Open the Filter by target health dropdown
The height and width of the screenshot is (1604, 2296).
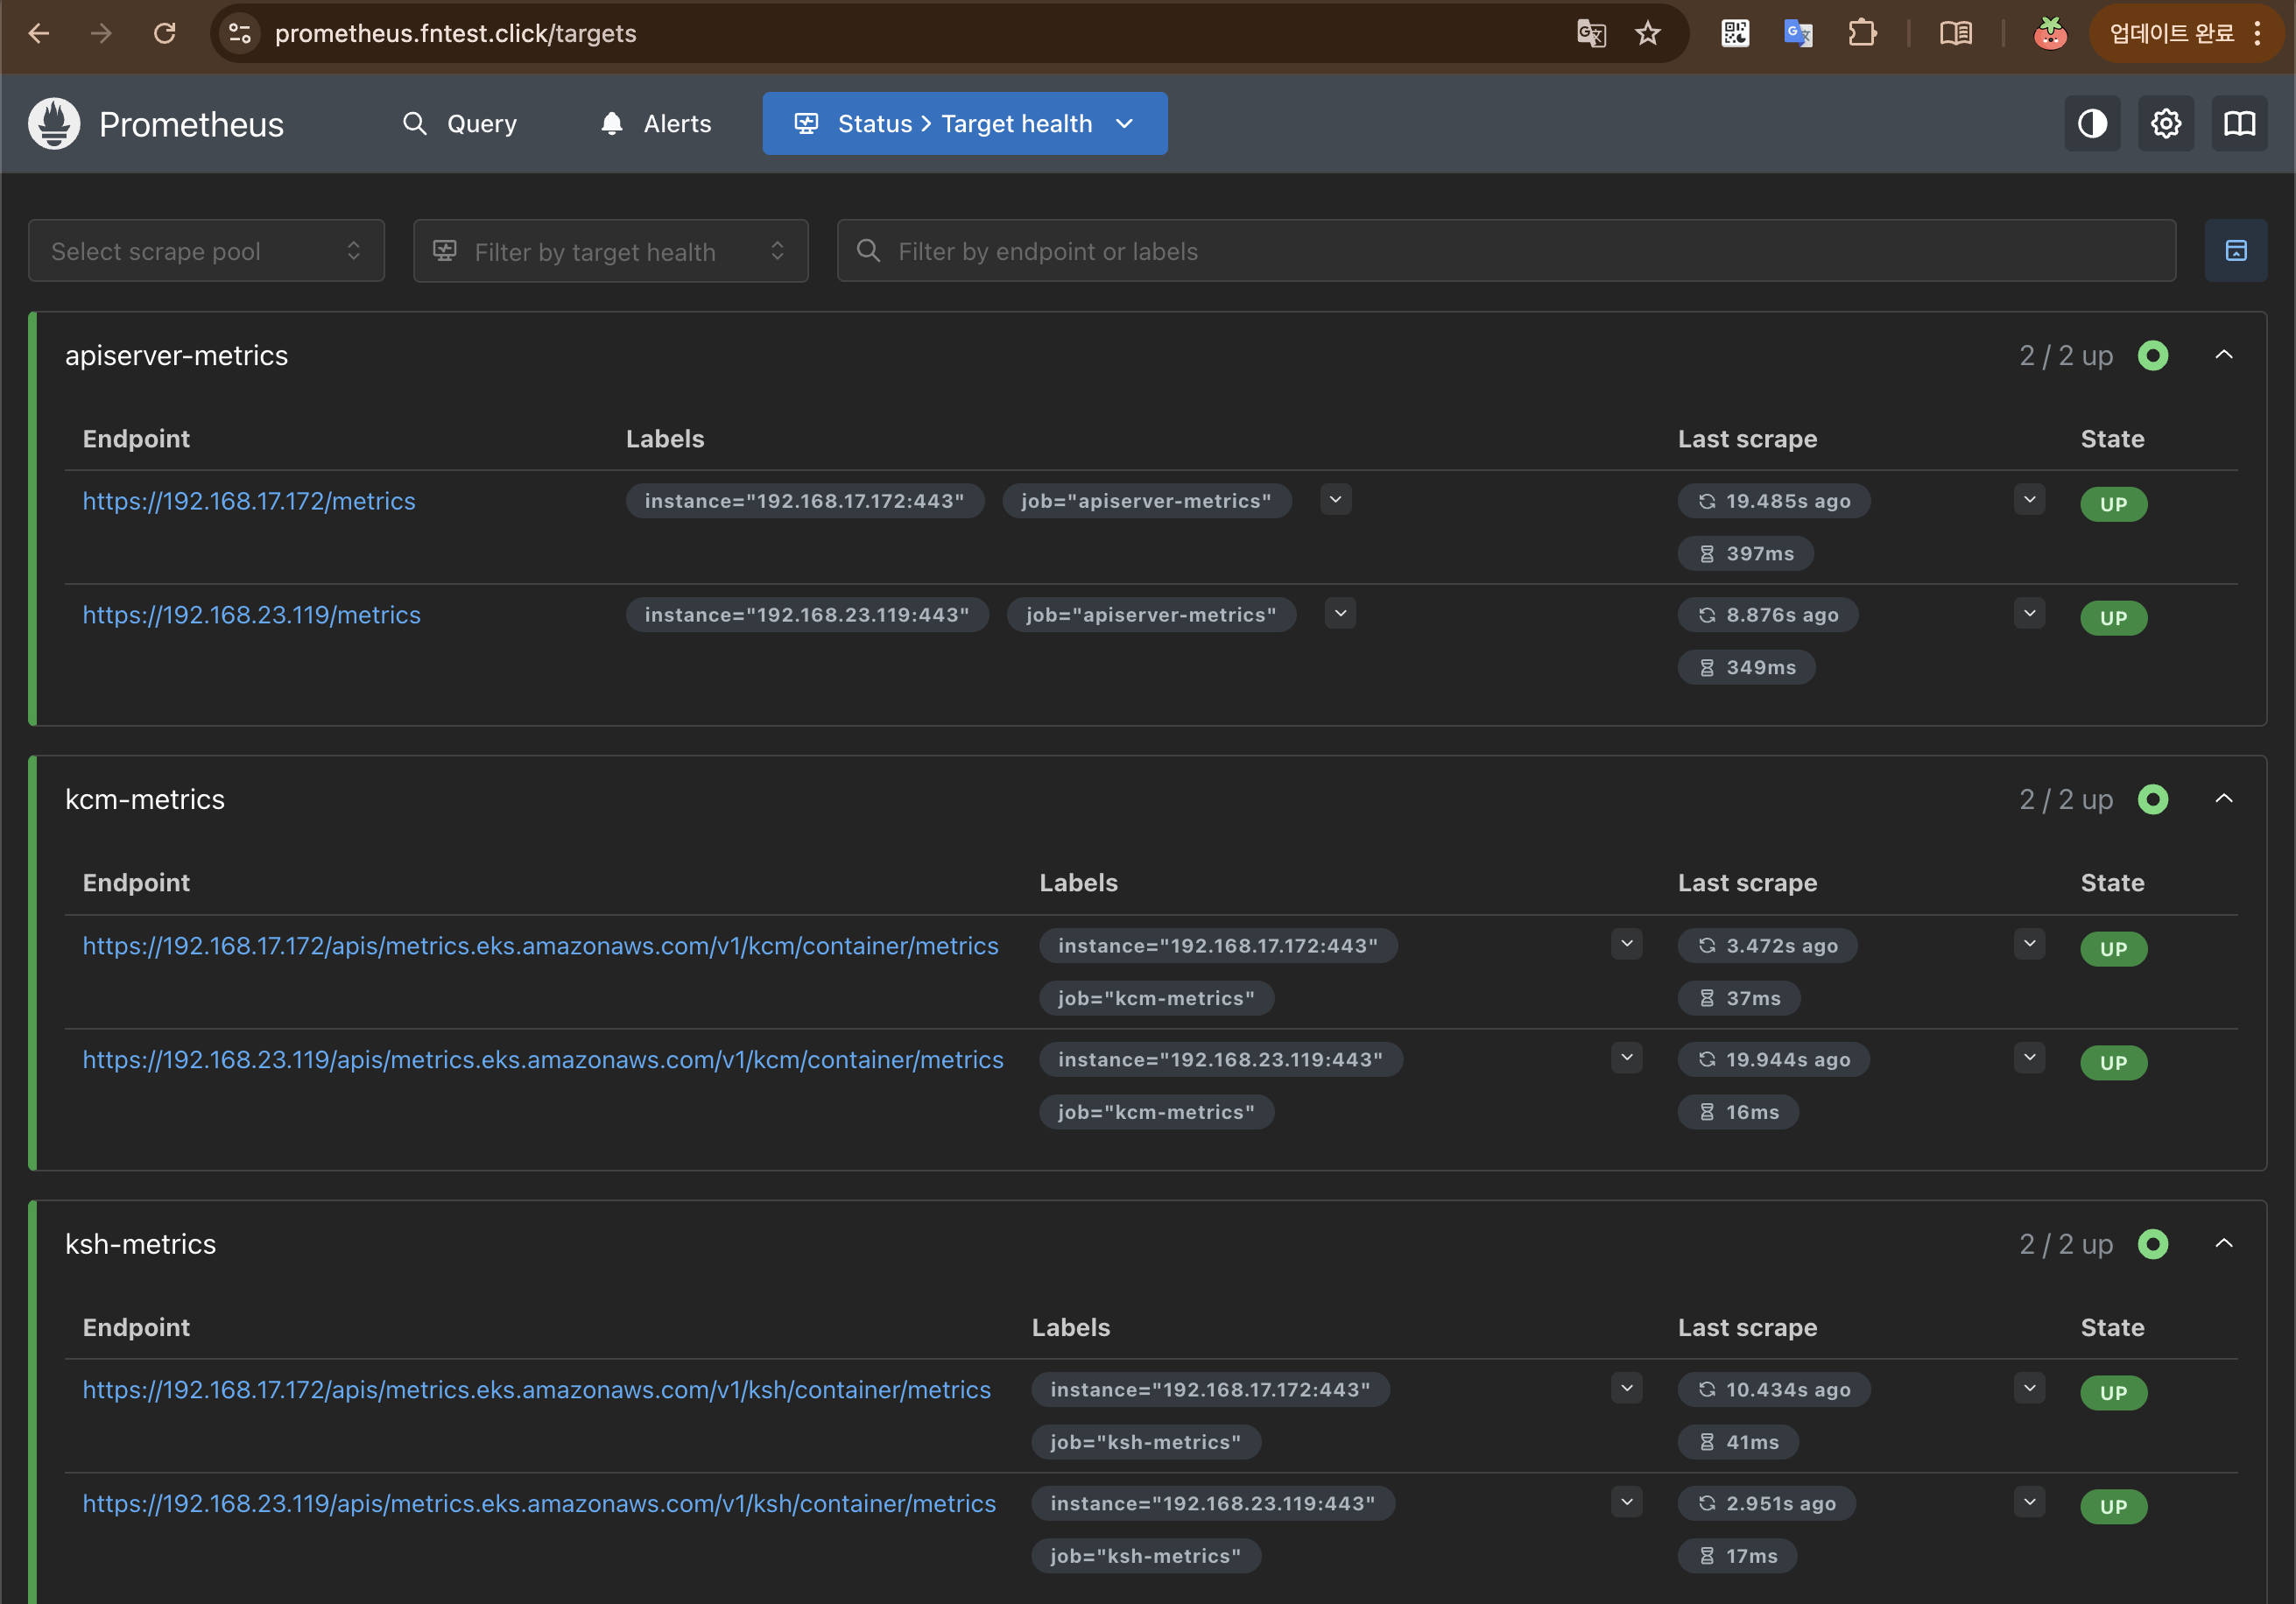coord(610,251)
